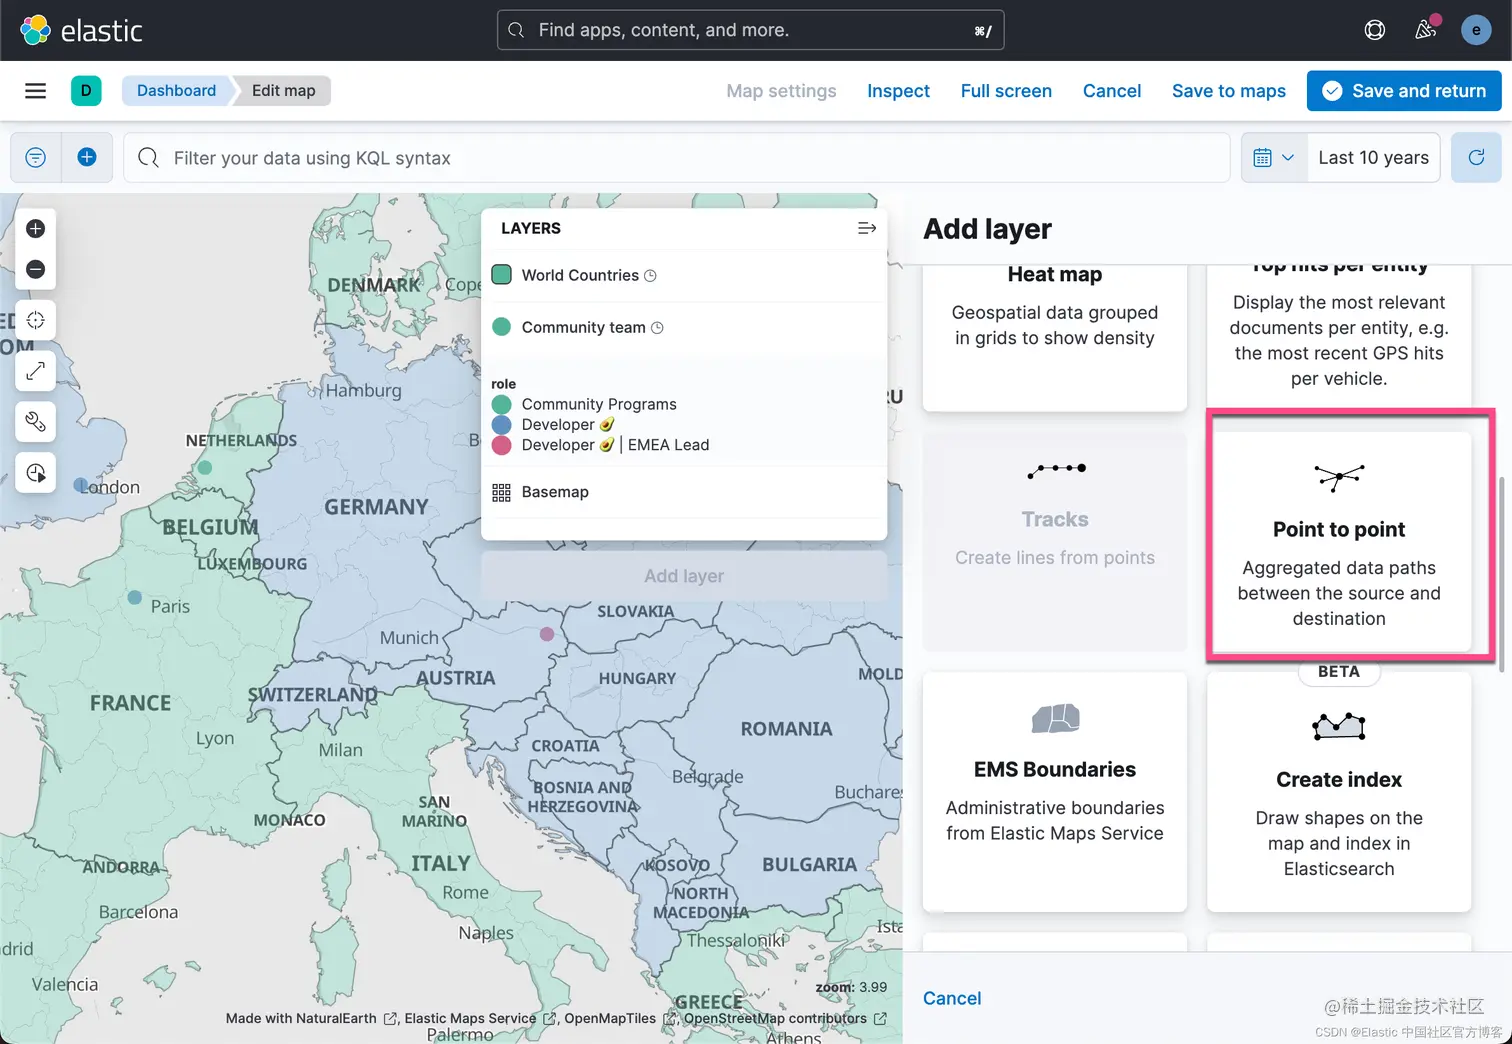Focus the Find apps search box
The height and width of the screenshot is (1044, 1512).
[750, 30]
